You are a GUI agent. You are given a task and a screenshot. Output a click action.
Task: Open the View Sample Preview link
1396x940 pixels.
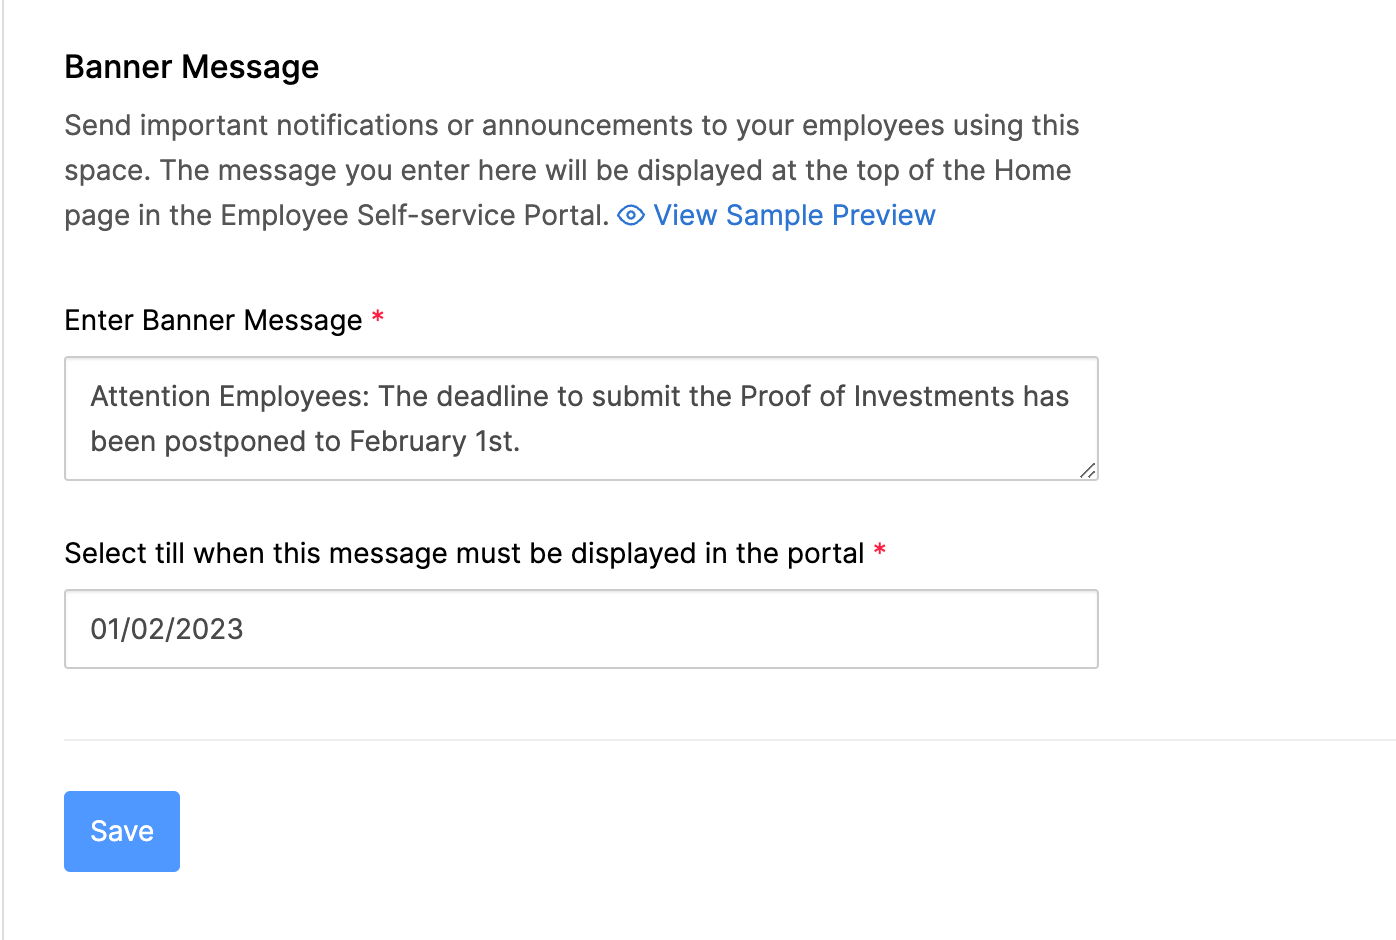(794, 216)
